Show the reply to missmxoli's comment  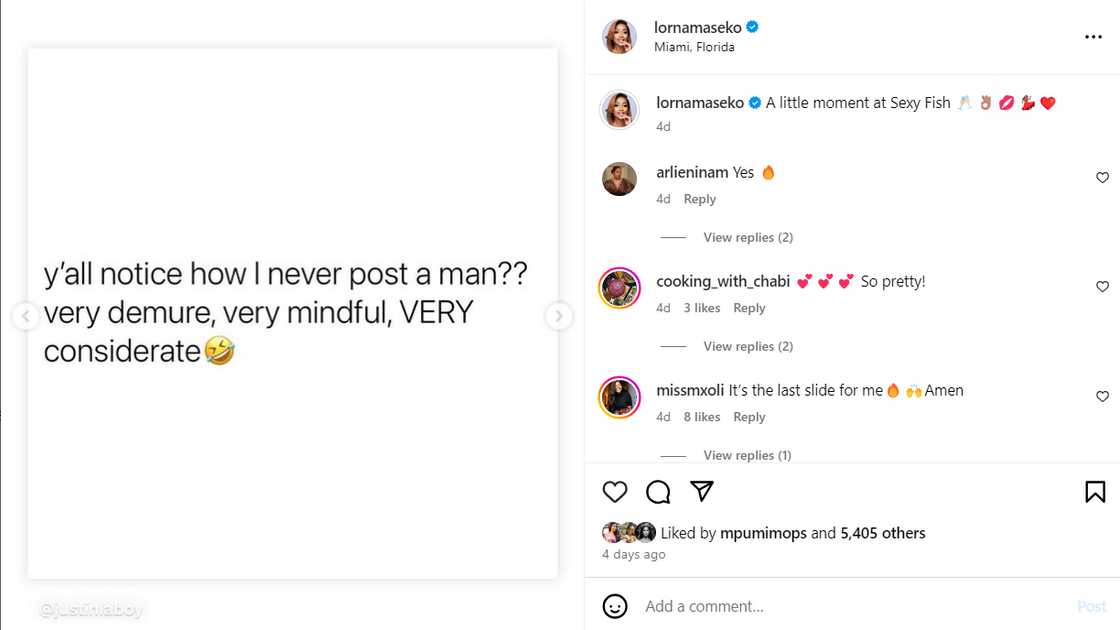[x=748, y=455]
